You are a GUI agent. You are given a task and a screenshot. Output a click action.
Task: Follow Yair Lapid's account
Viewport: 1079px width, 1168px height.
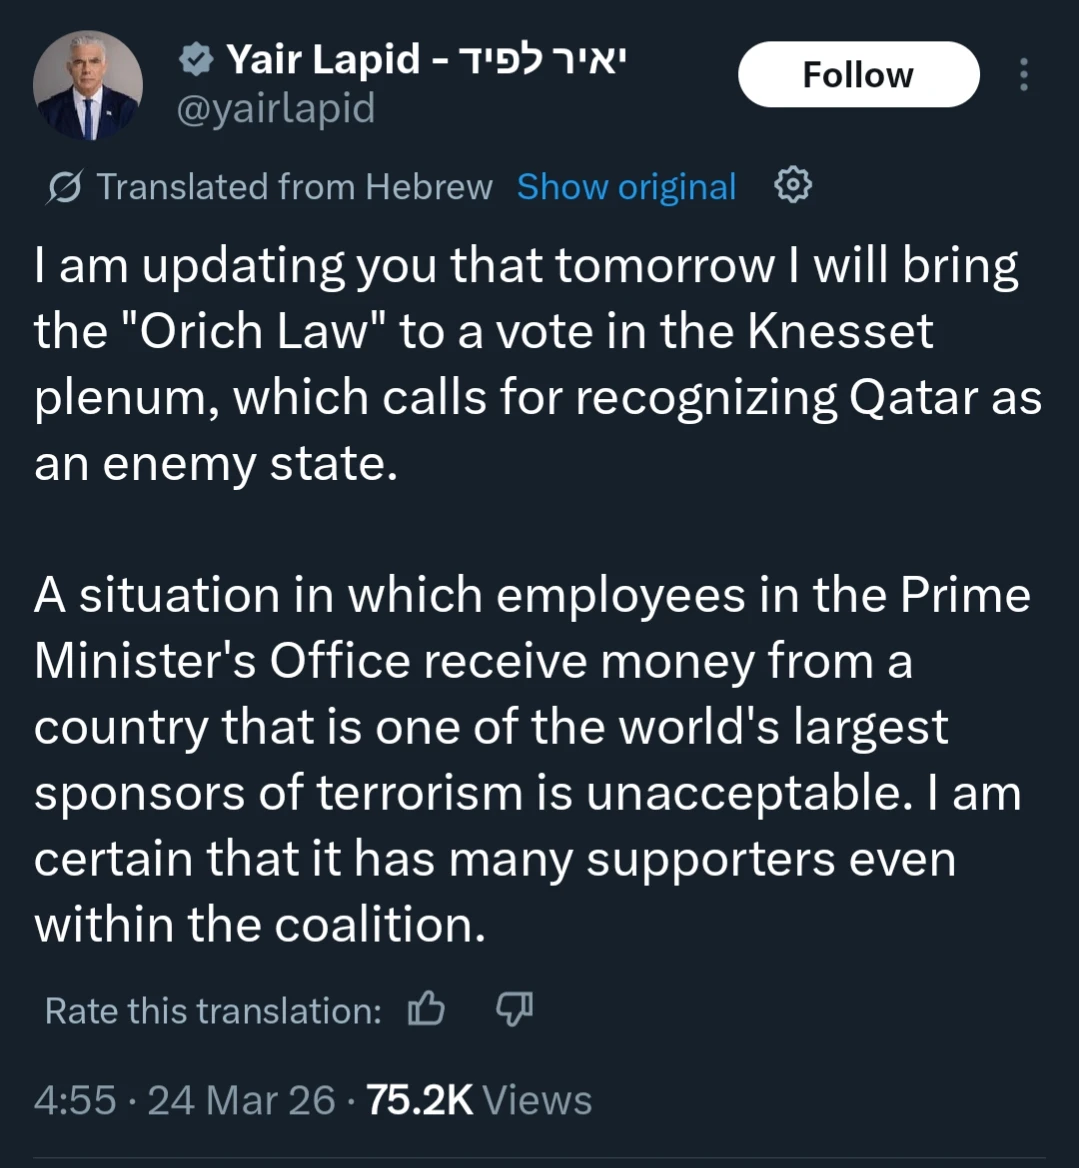858,75
